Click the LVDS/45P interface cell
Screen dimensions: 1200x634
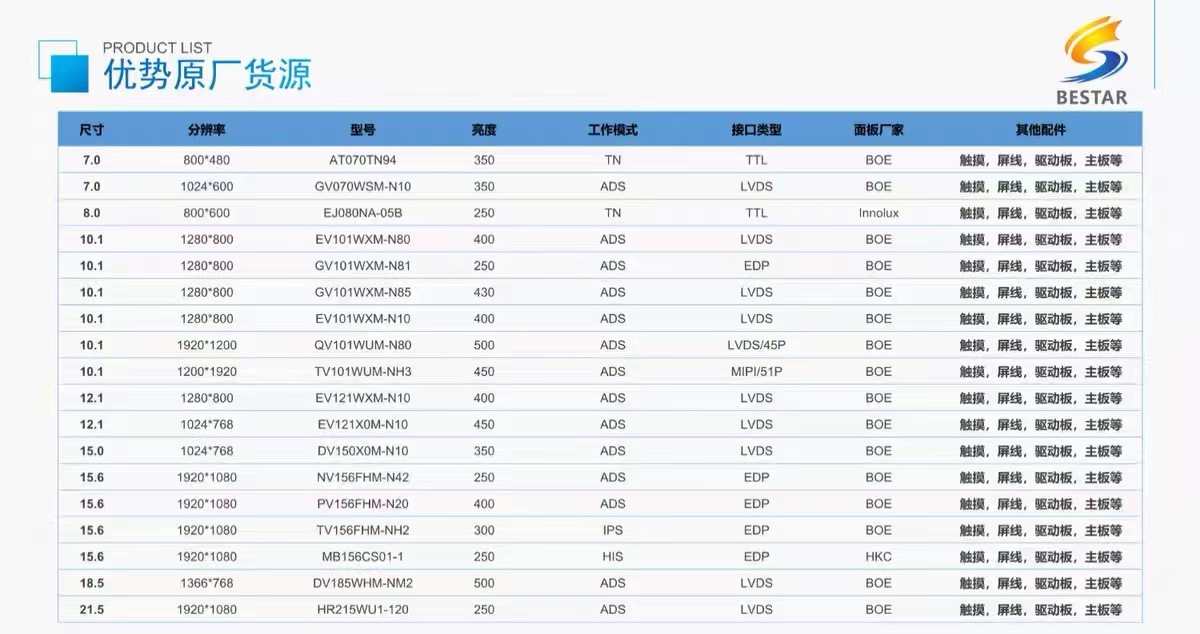coord(756,345)
